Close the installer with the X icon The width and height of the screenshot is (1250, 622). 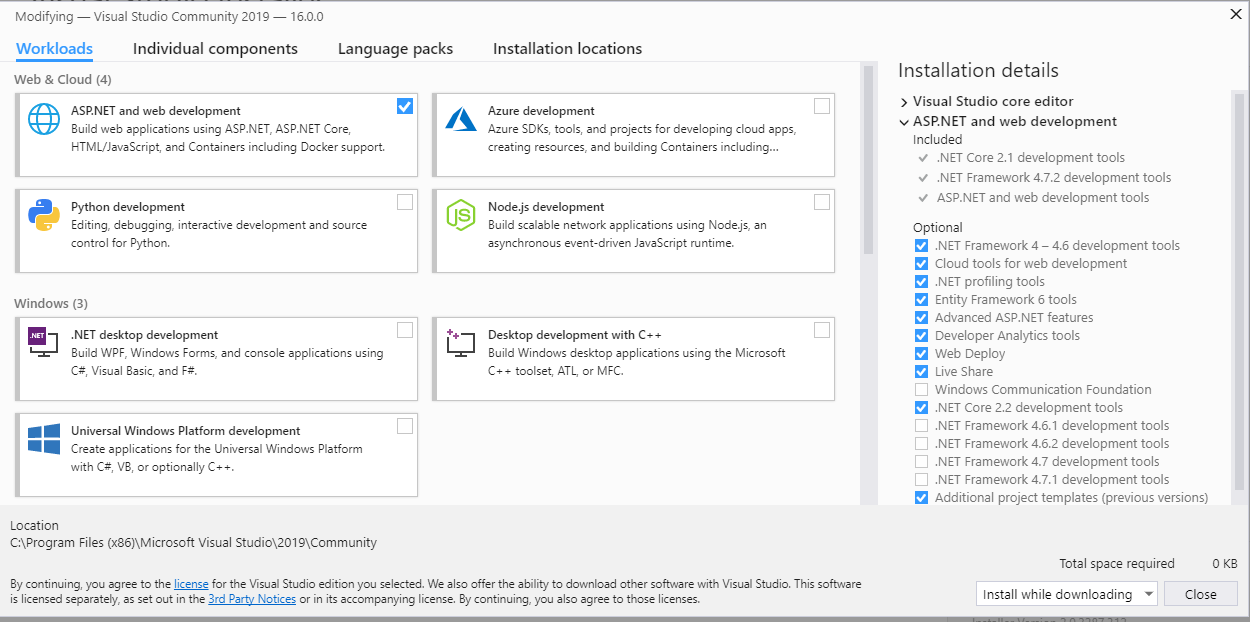click(1235, 14)
